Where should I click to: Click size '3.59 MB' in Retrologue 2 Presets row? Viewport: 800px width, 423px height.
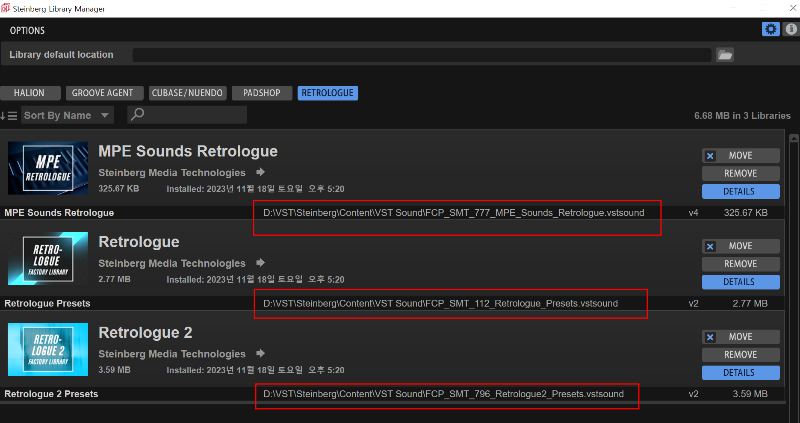coord(750,394)
